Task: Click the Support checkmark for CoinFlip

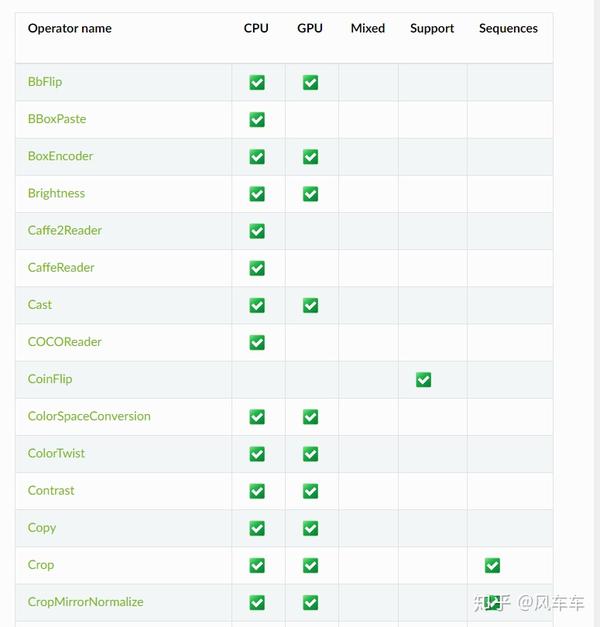Action: coord(423,380)
